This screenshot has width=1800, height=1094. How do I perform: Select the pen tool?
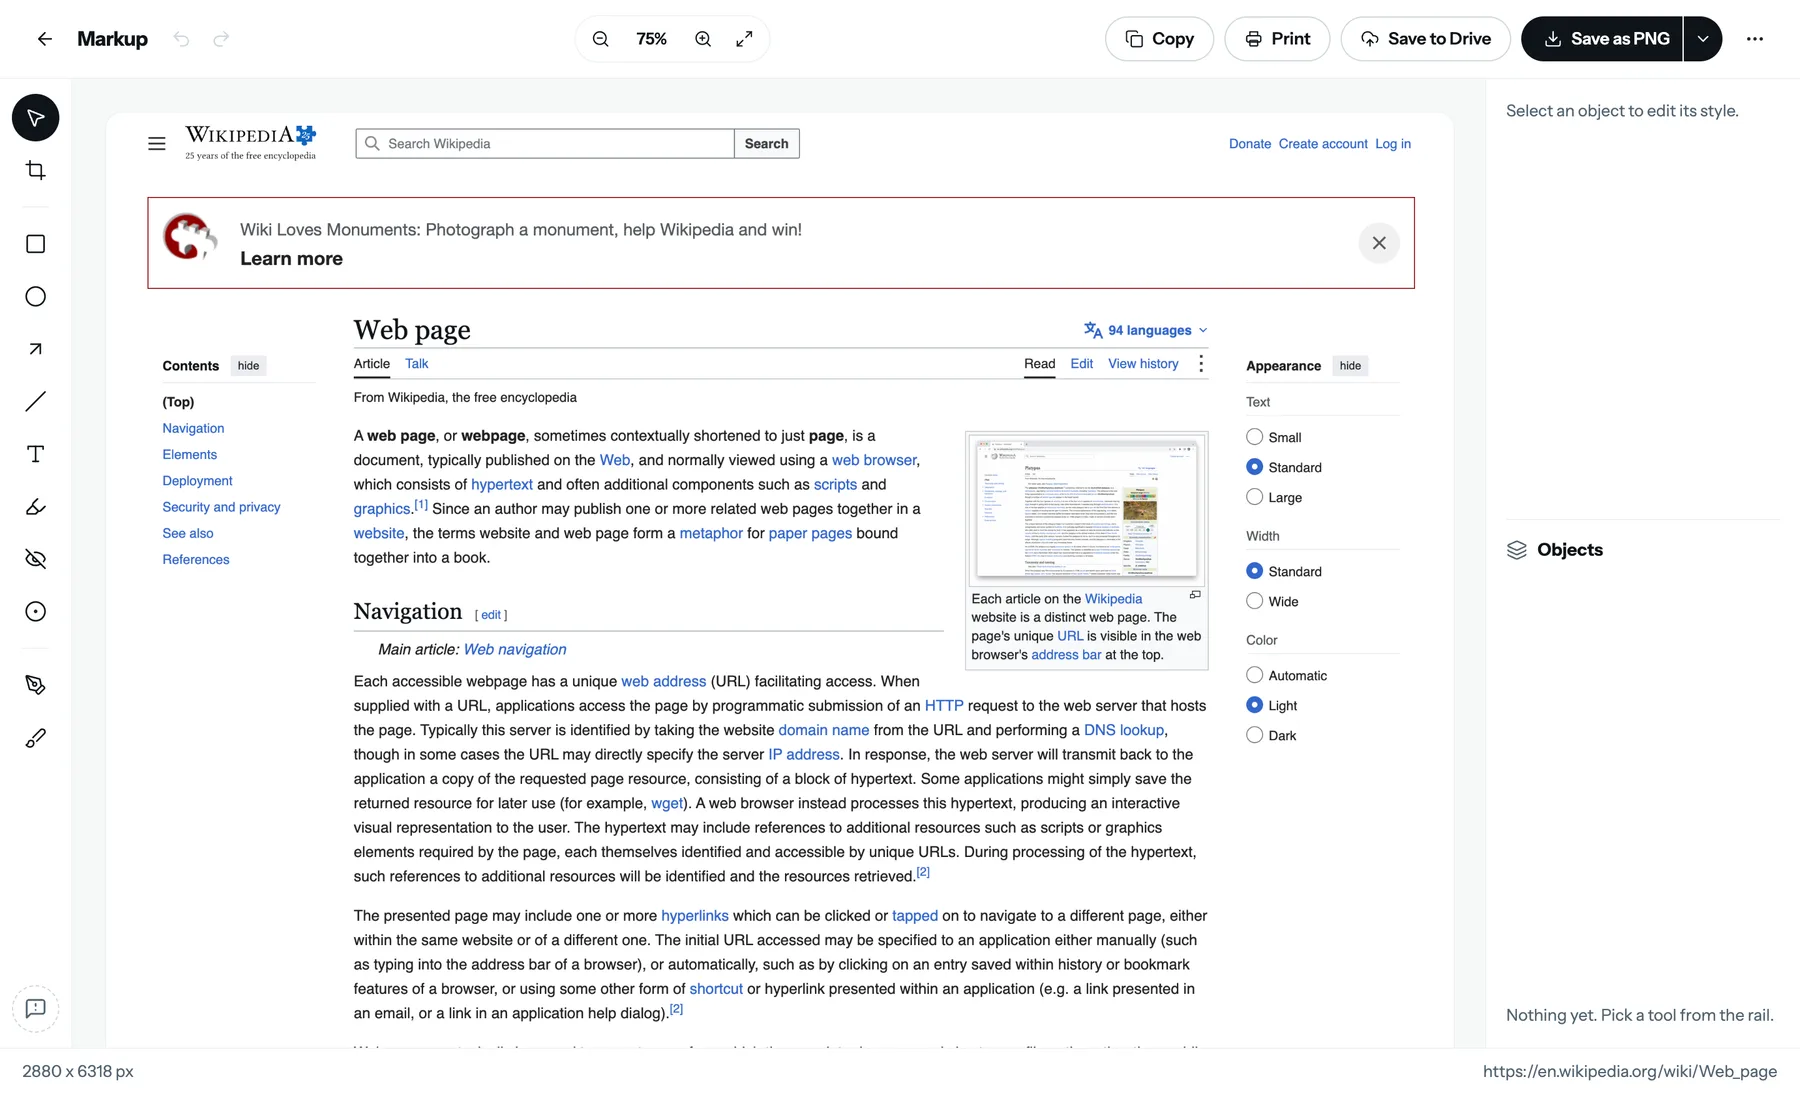(36, 685)
